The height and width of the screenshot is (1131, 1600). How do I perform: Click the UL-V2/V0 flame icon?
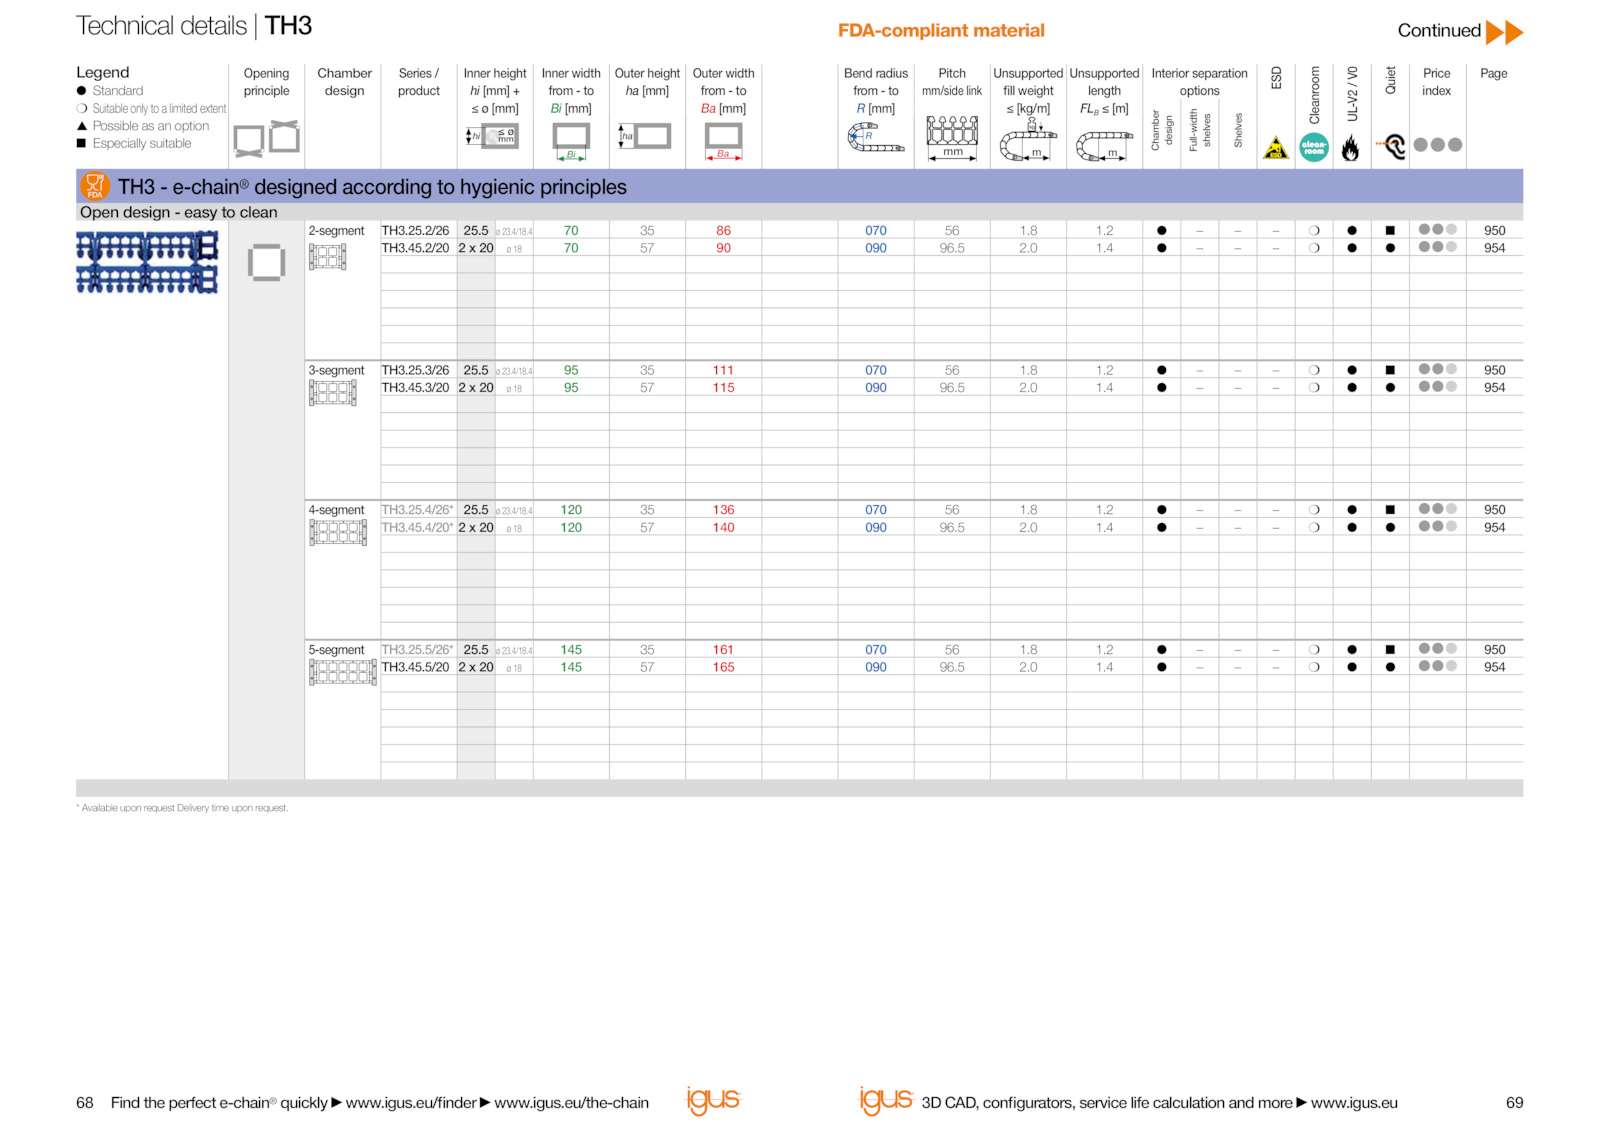(x=1351, y=148)
